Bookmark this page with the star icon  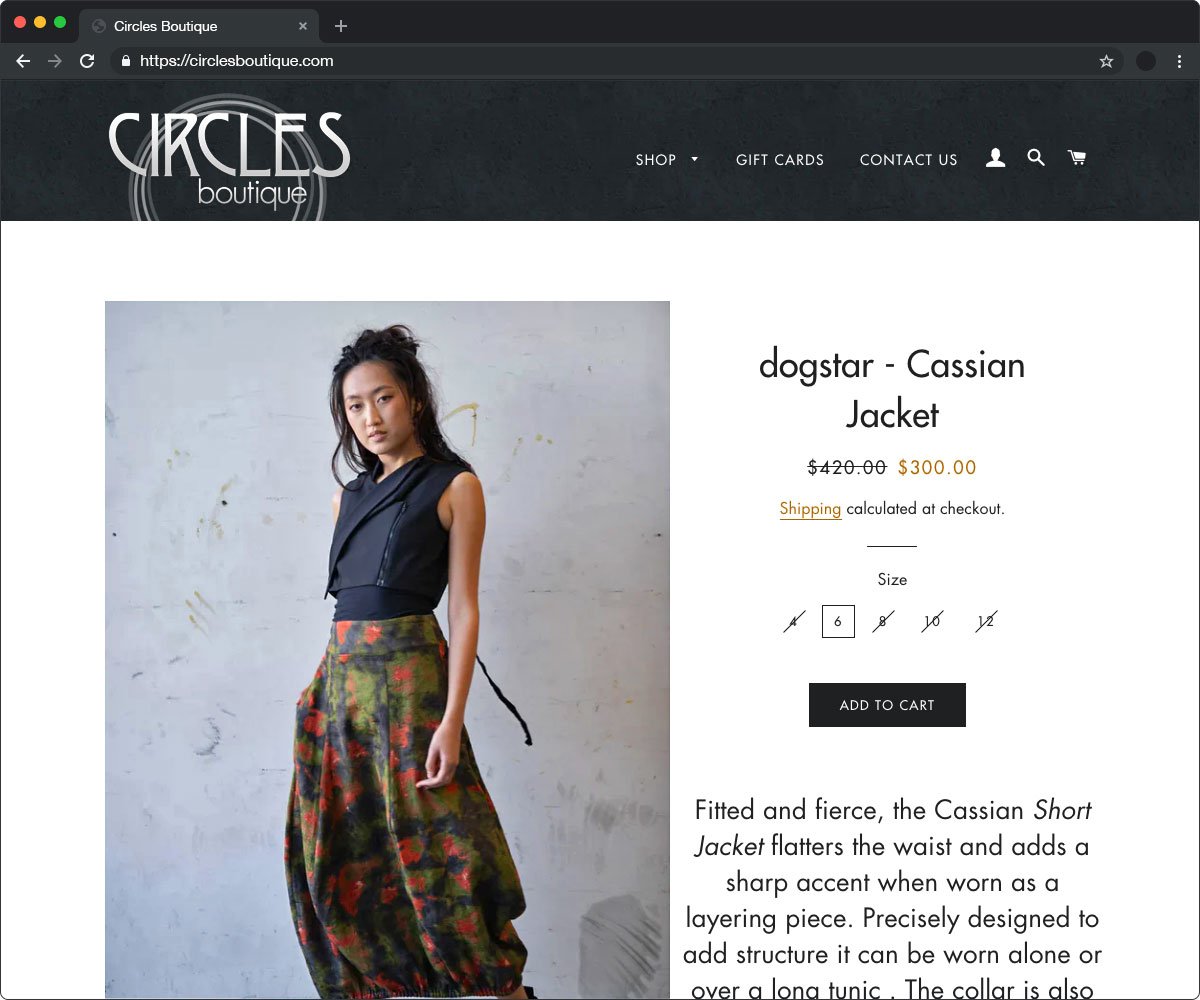(1106, 61)
